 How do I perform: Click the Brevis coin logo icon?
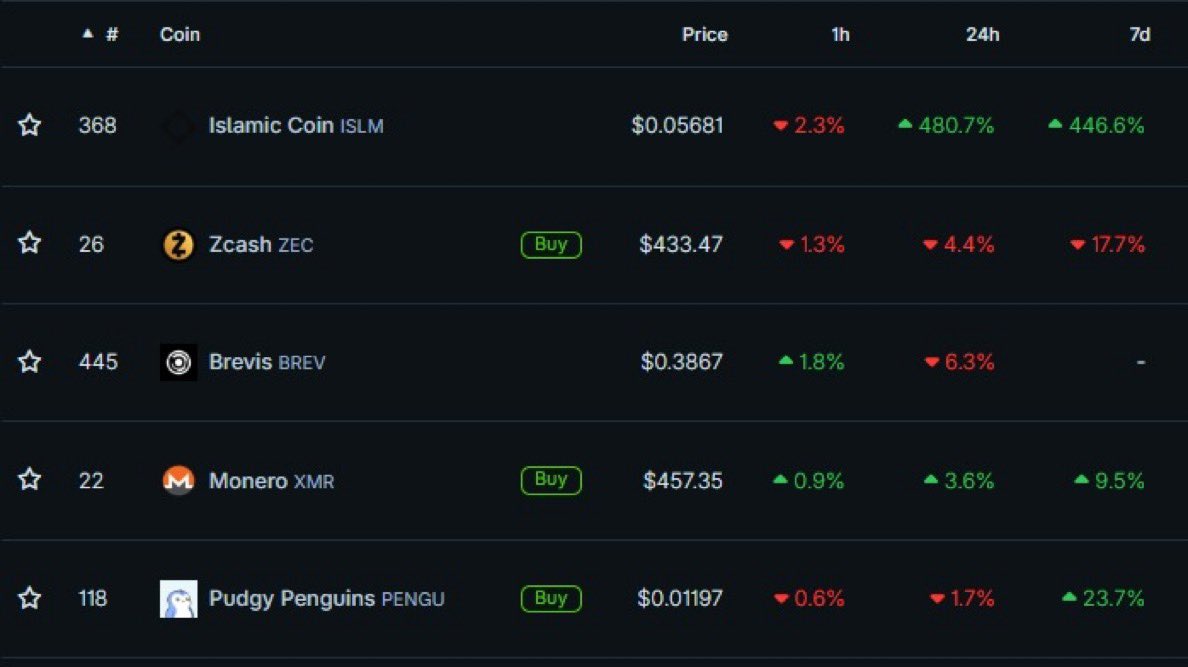(x=178, y=362)
